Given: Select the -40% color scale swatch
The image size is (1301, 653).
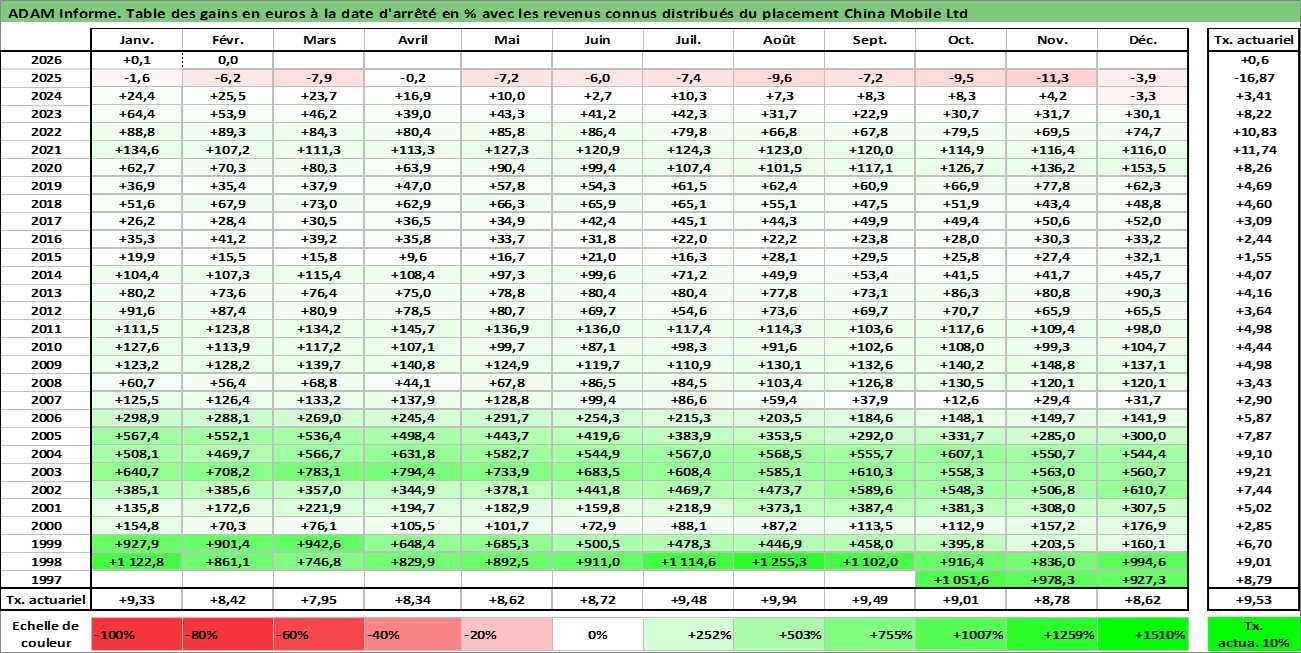Looking at the screenshot, I should click(x=412, y=634).
